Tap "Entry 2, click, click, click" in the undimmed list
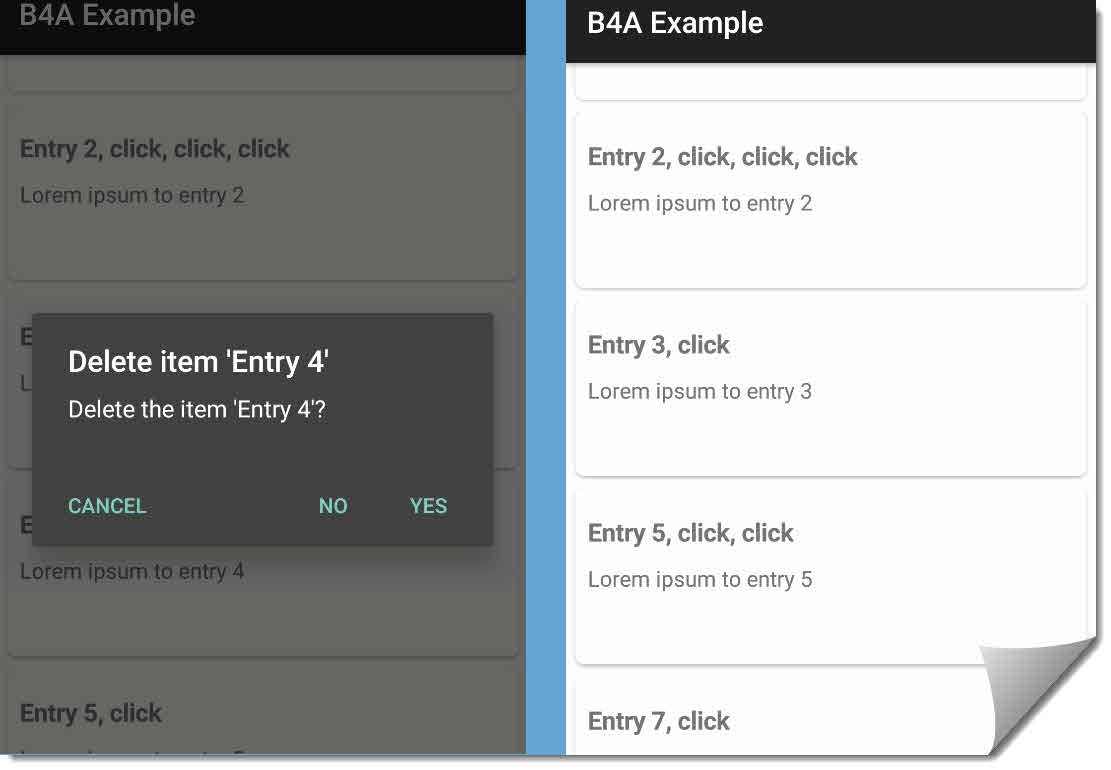 722,157
